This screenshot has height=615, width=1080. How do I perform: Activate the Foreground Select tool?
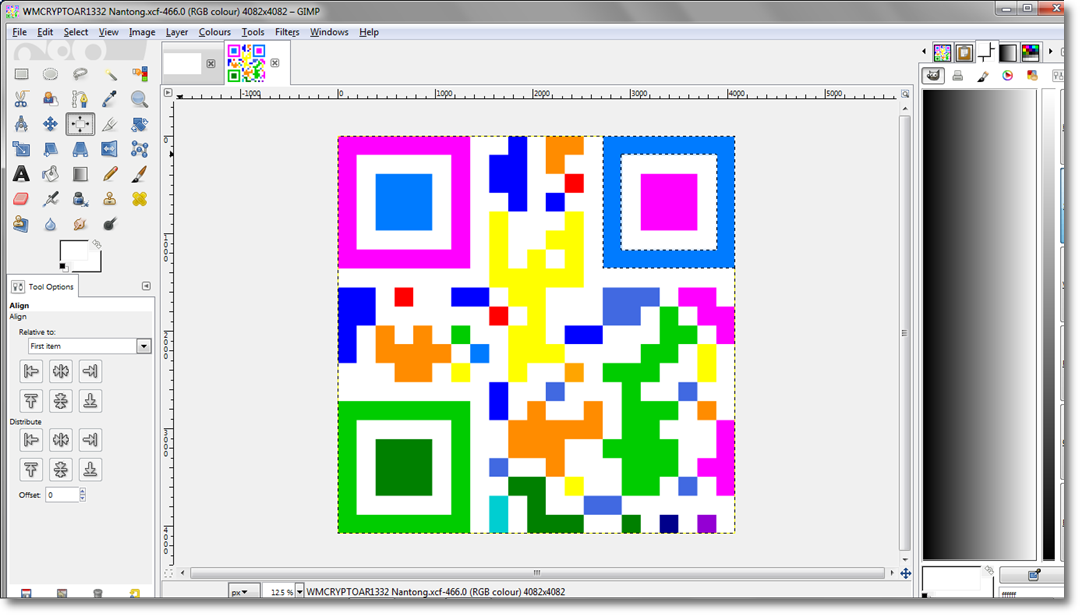50,99
